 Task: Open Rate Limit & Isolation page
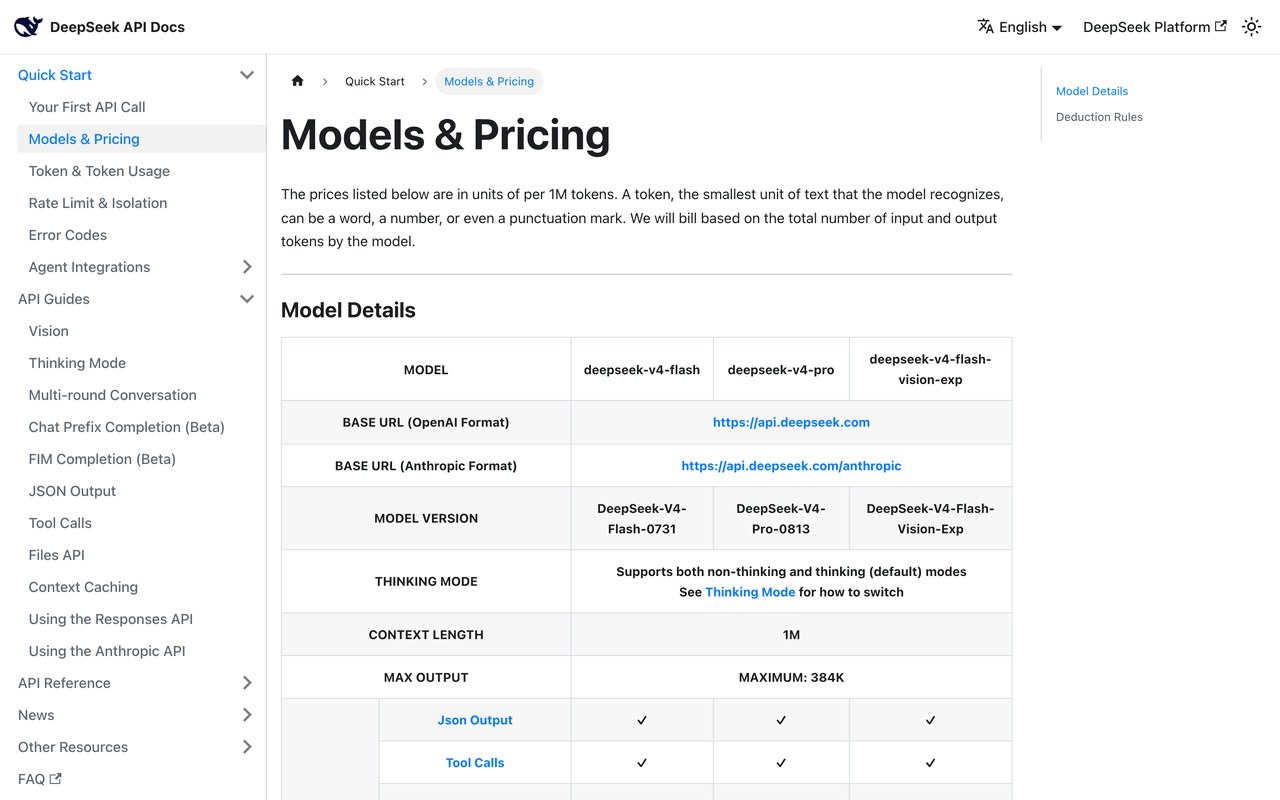pyautogui.click(x=98, y=203)
